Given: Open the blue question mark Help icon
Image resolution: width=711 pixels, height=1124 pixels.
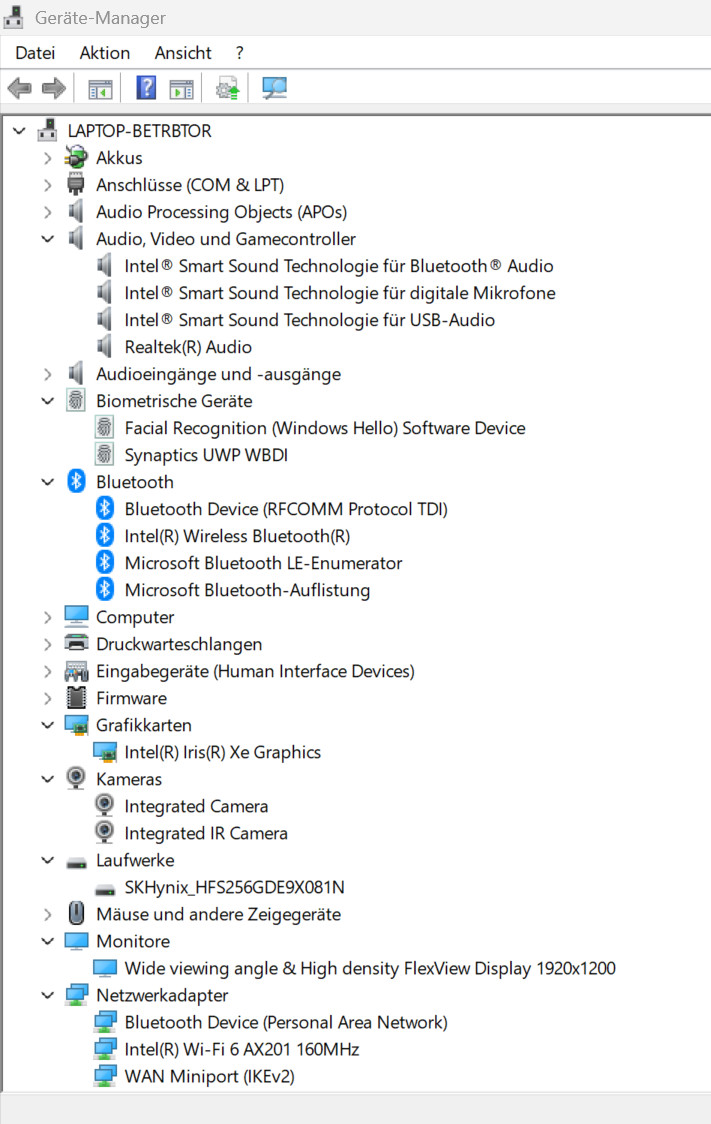Looking at the screenshot, I should [146, 87].
